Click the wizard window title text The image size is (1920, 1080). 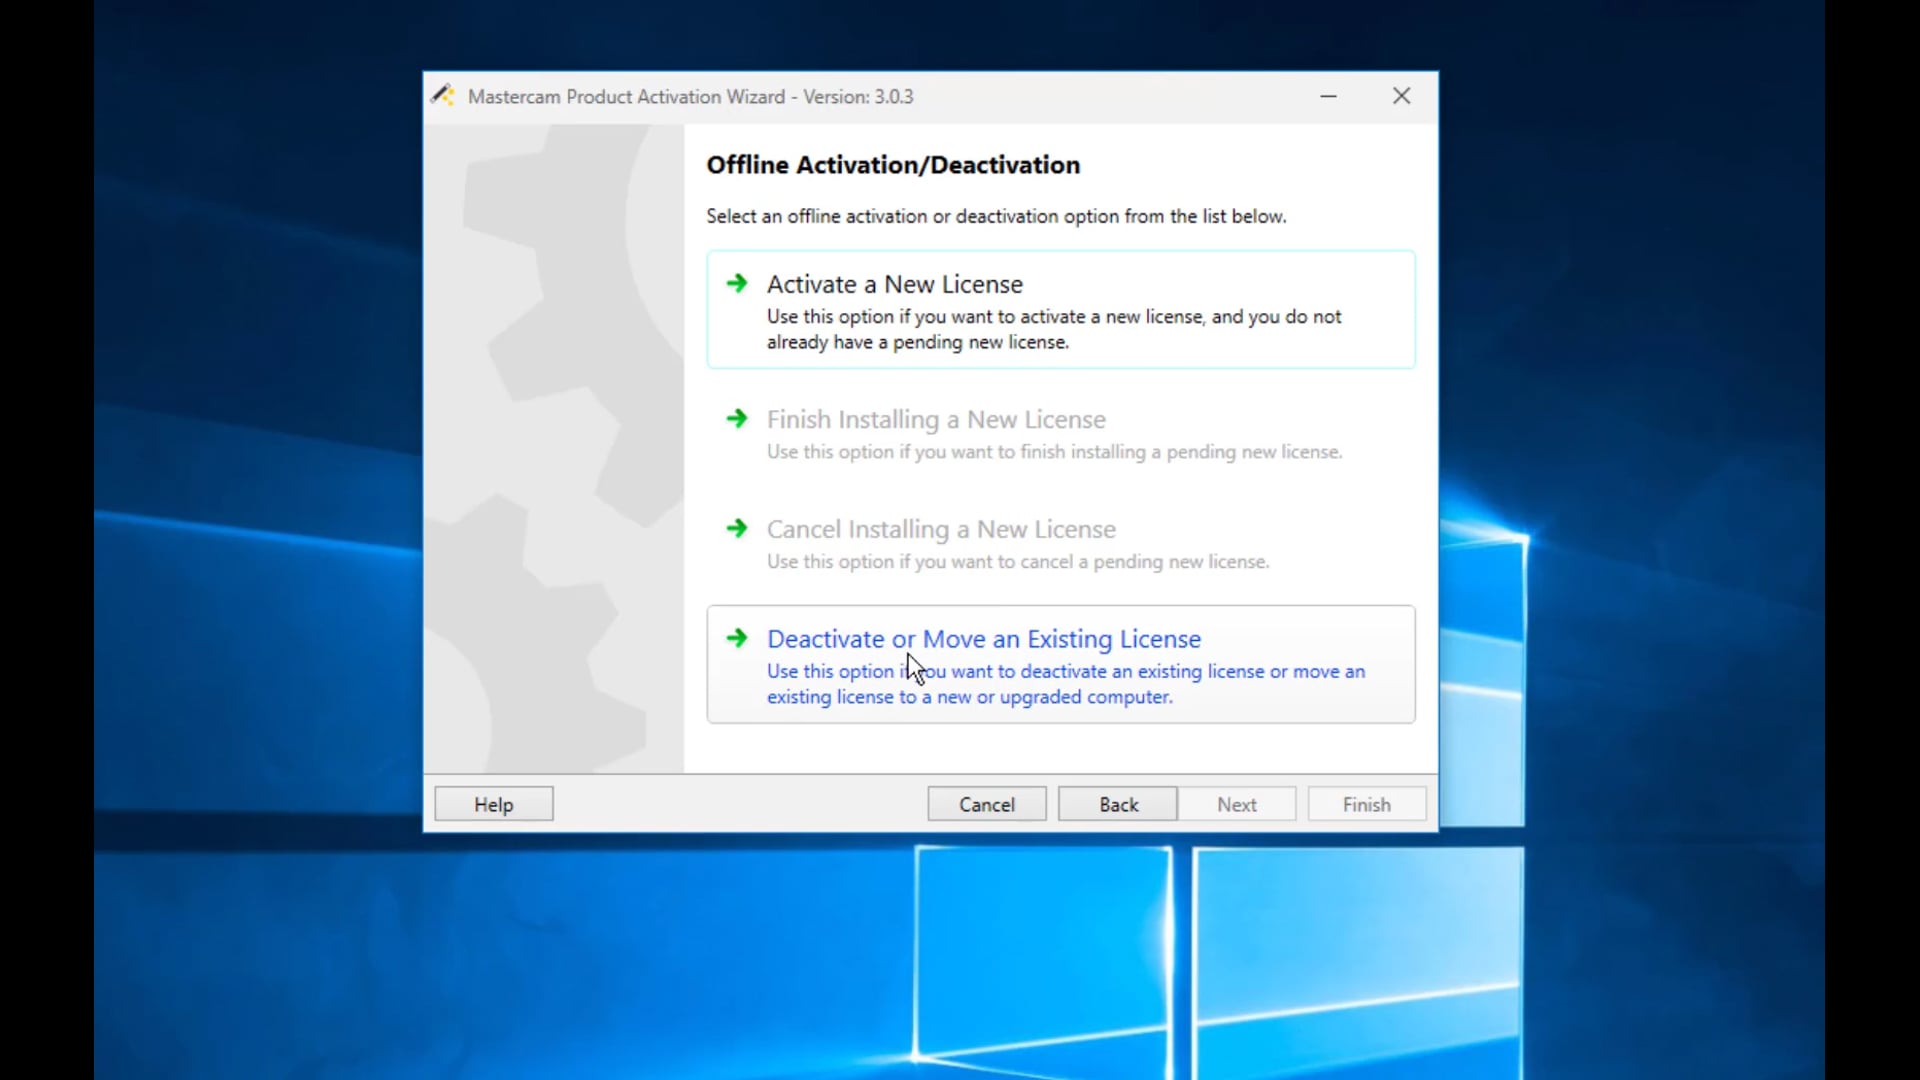coord(690,97)
